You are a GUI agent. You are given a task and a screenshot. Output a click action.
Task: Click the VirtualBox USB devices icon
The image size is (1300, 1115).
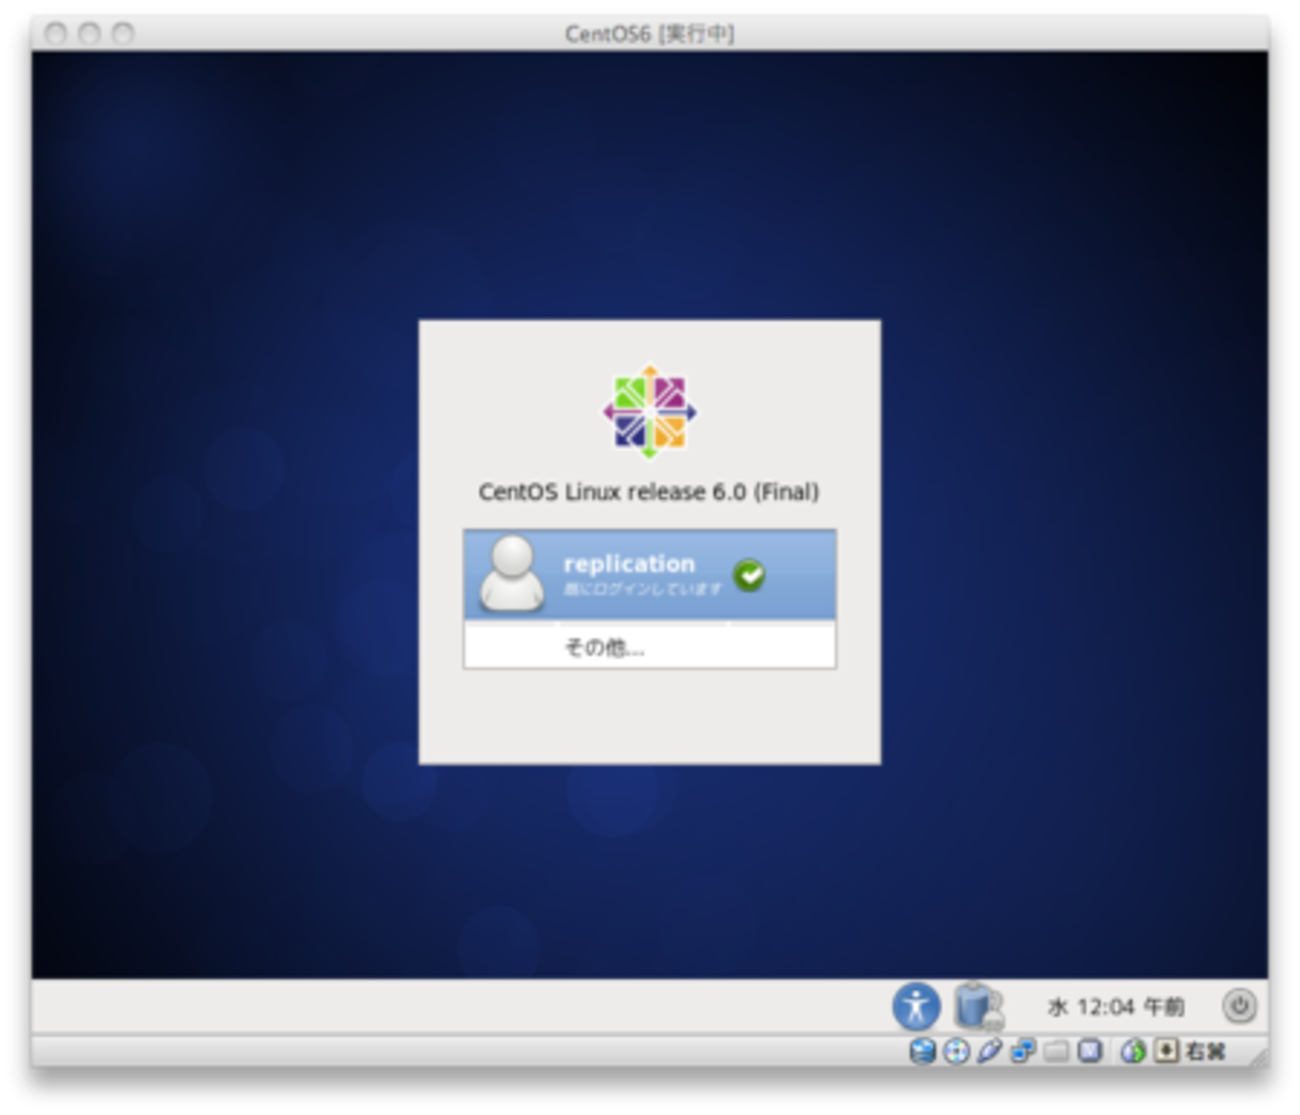click(989, 1051)
